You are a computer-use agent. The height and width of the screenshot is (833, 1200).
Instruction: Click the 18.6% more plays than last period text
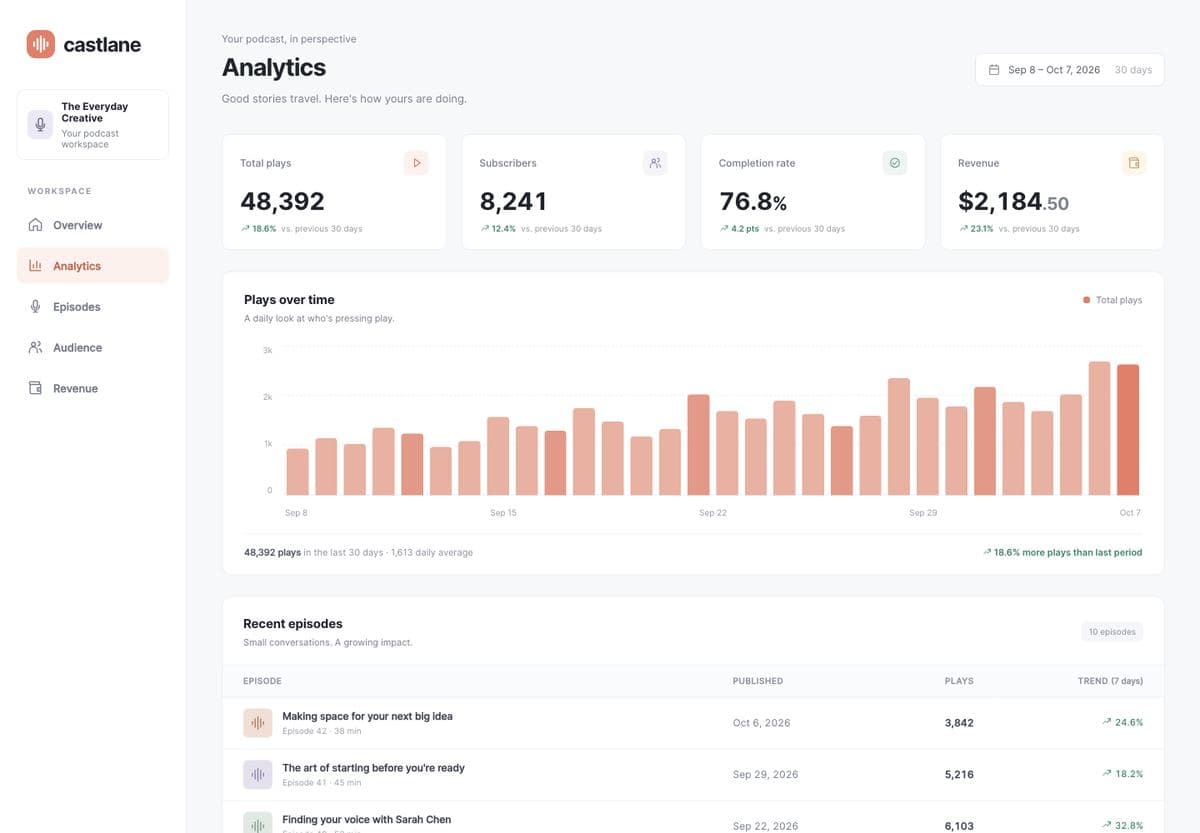pos(1062,552)
